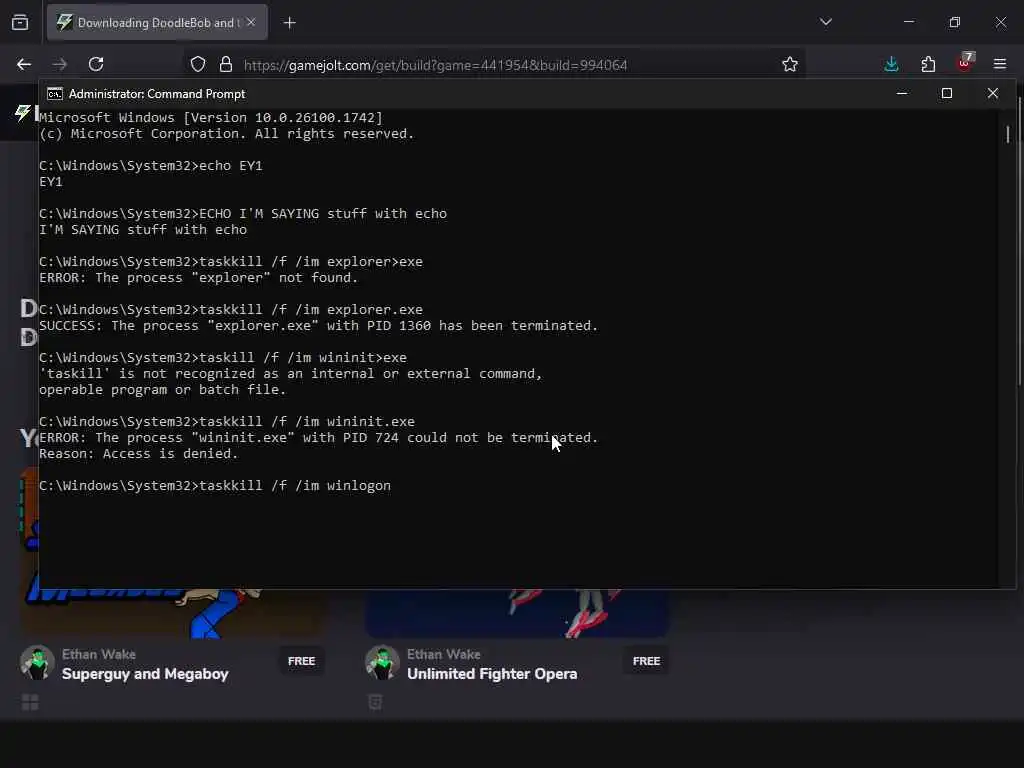The image size is (1024, 768).
Task: Click 'Reason: Access is denied.' line
Action: click(x=139, y=454)
